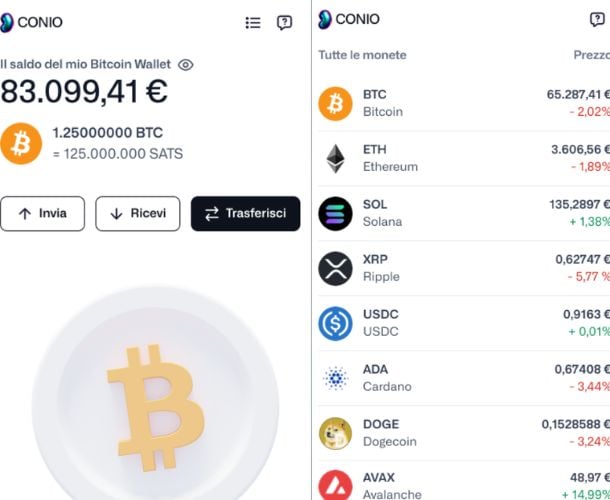Tap the Avalanche AVAX icon
The image size is (610, 500).
click(x=335, y=484)
